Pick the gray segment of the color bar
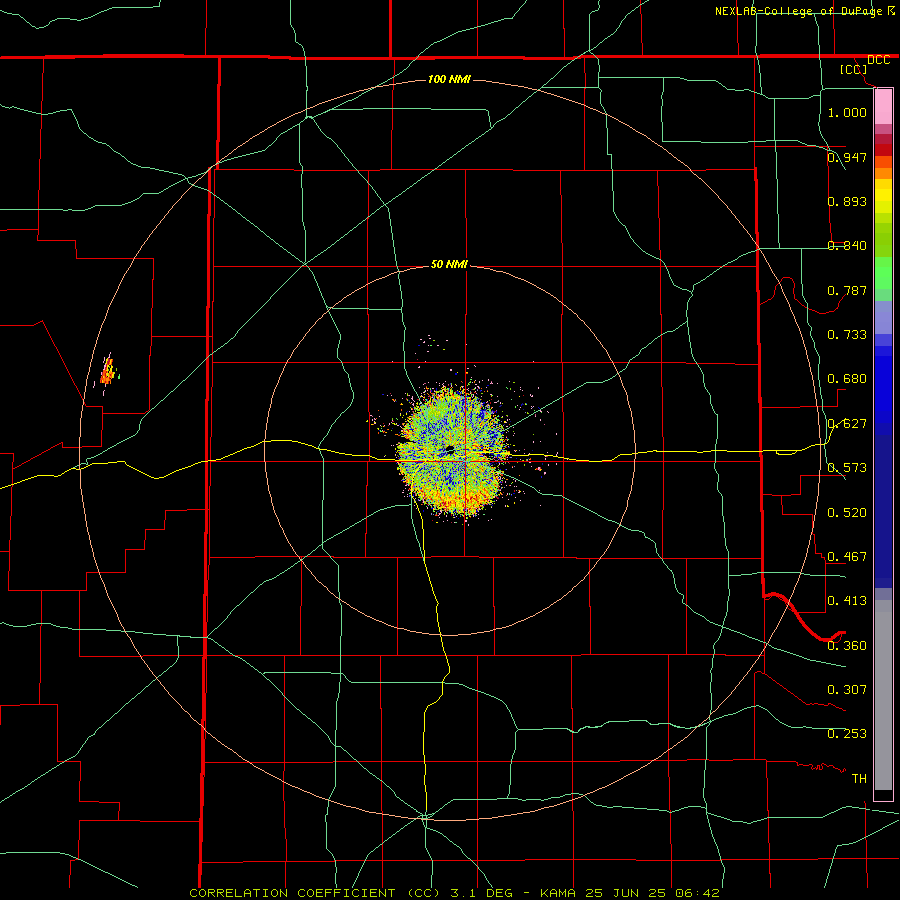Viewport: 900px width, 900px height. point(883,695)
